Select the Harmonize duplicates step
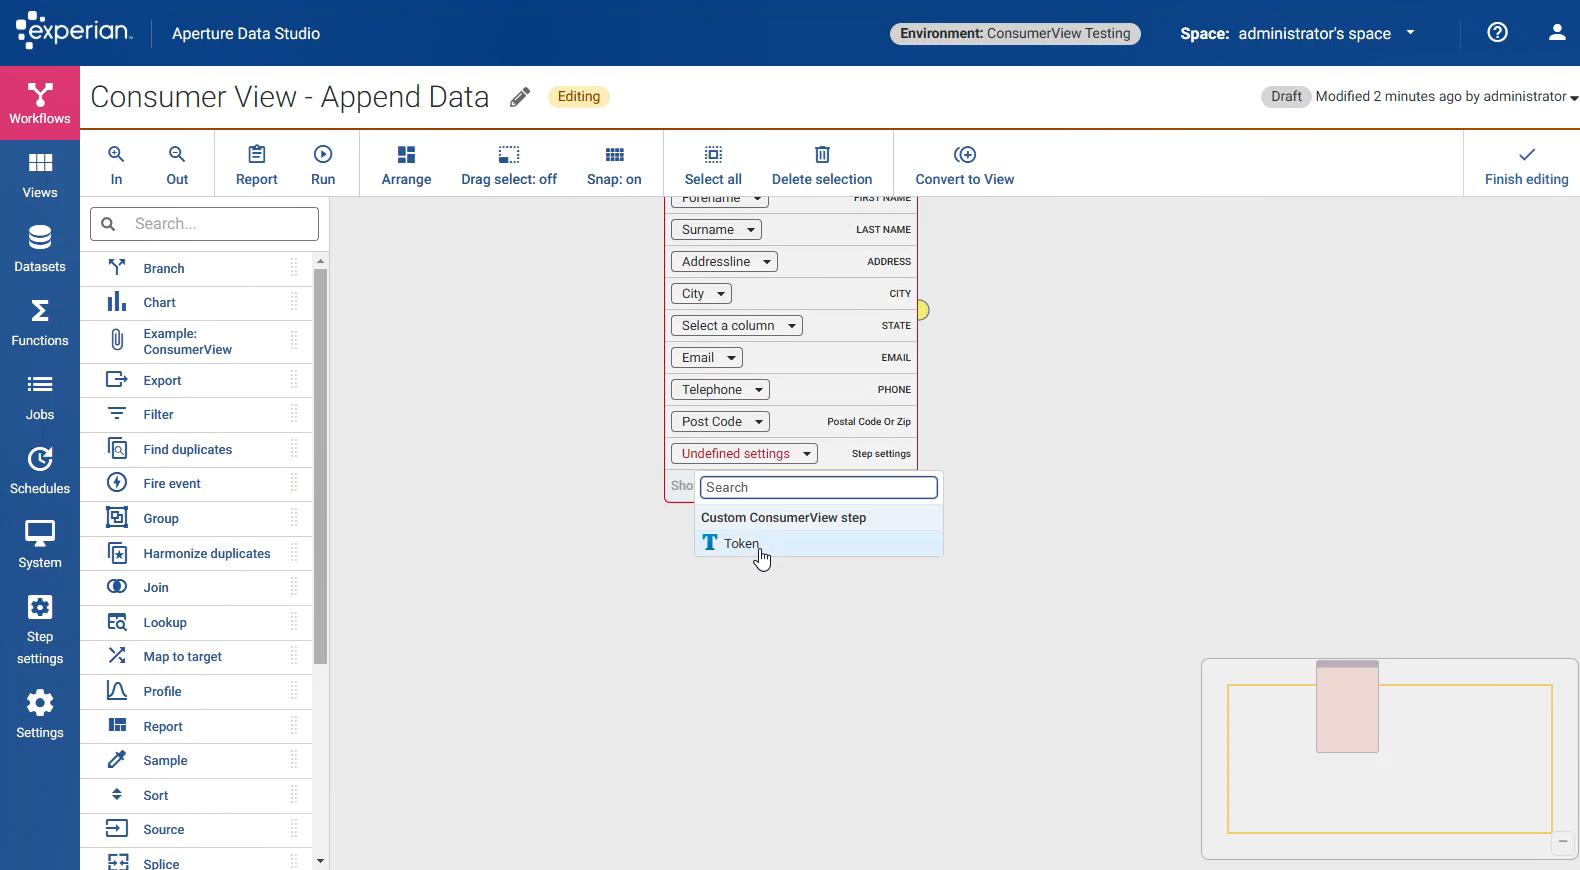Image resolution: width=1580 pixels, height=870 pixels. 196,553
